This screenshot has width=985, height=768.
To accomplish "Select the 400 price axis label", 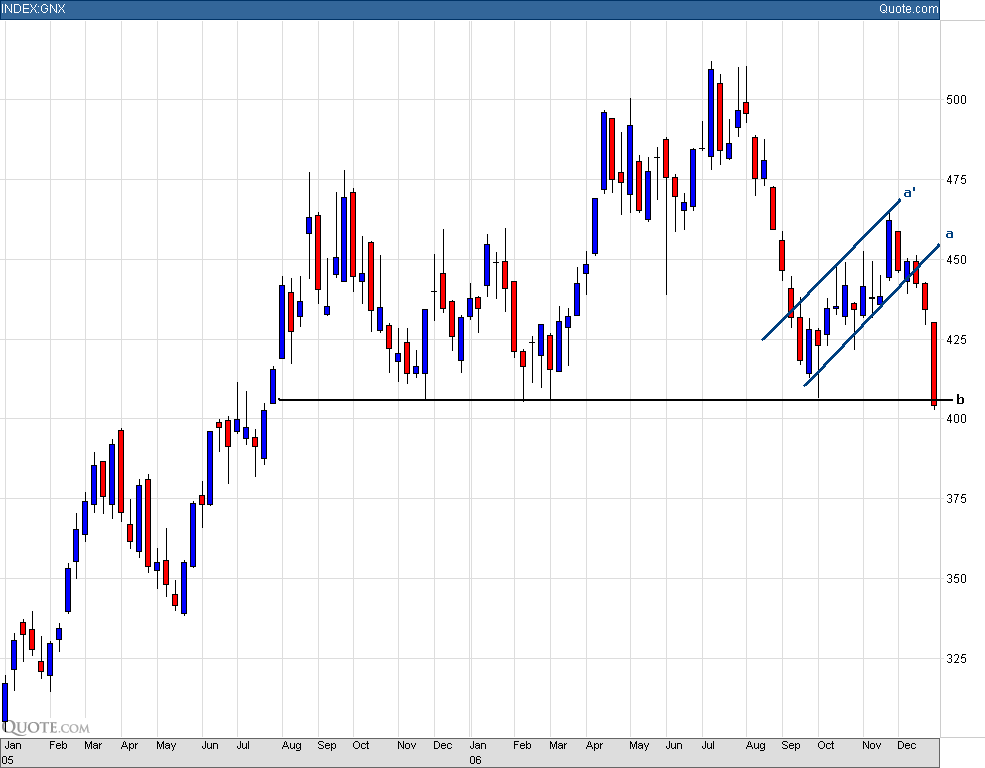I will coord(956,419).
